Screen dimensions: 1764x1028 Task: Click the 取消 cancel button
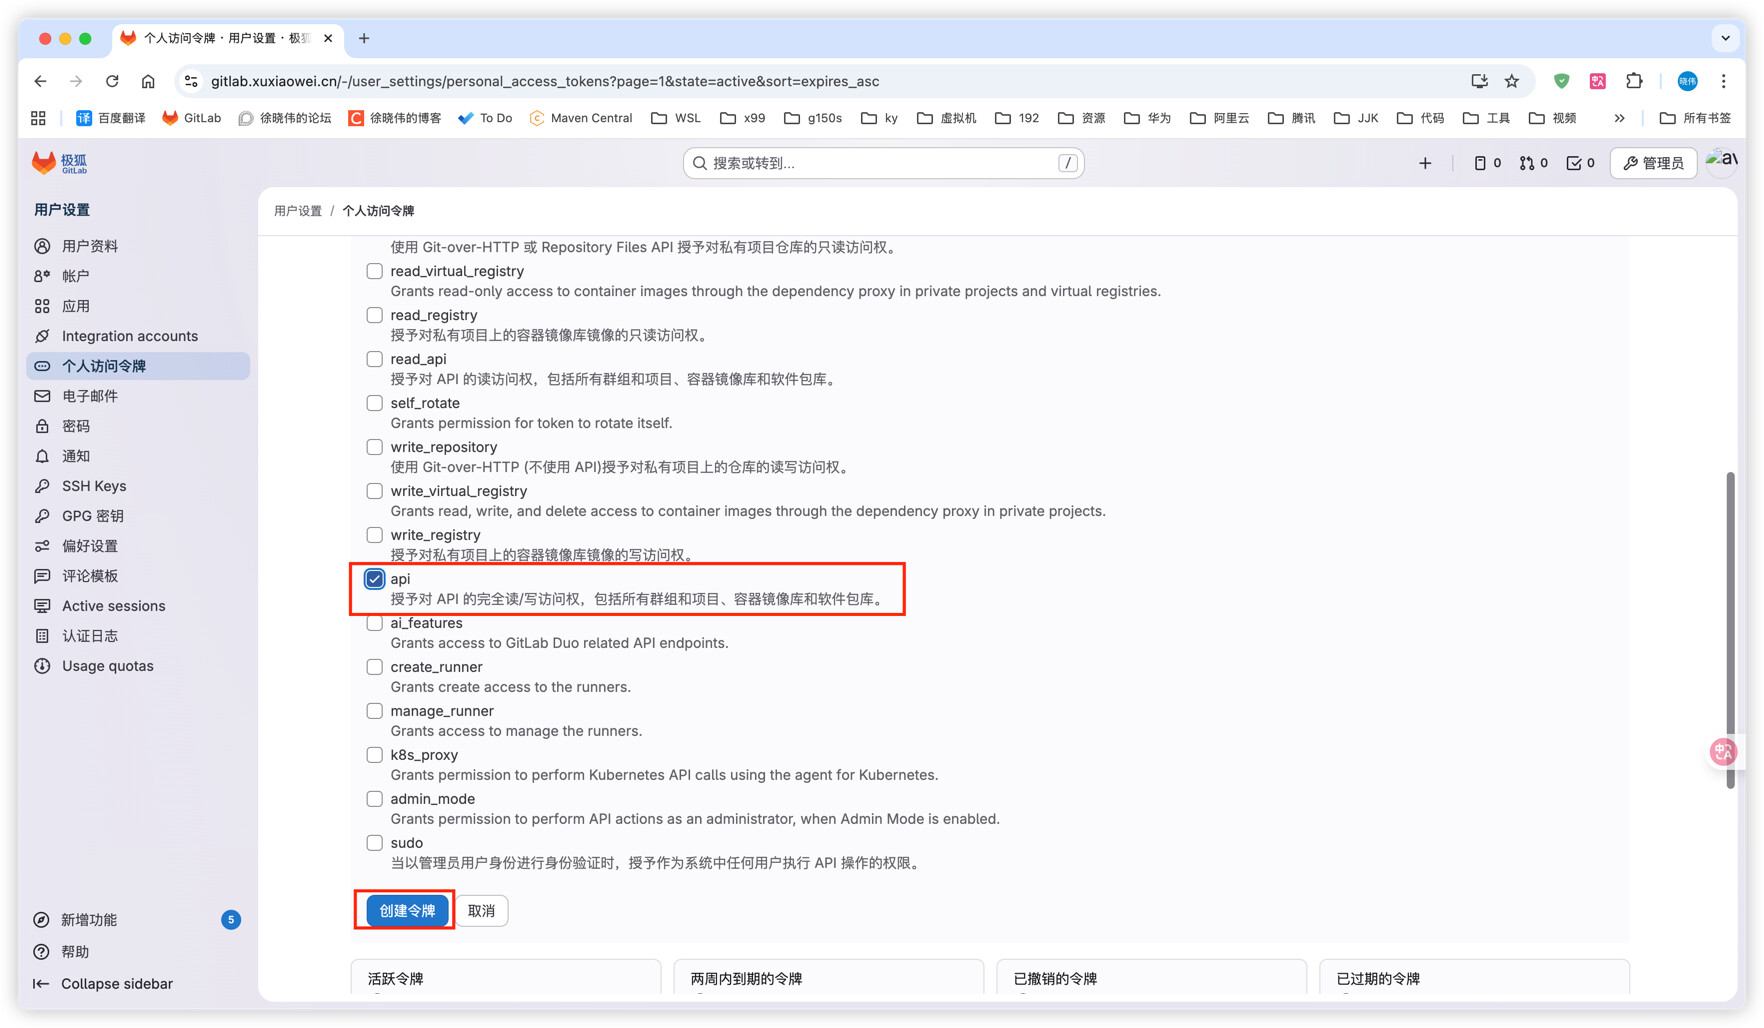pos(481,911)
